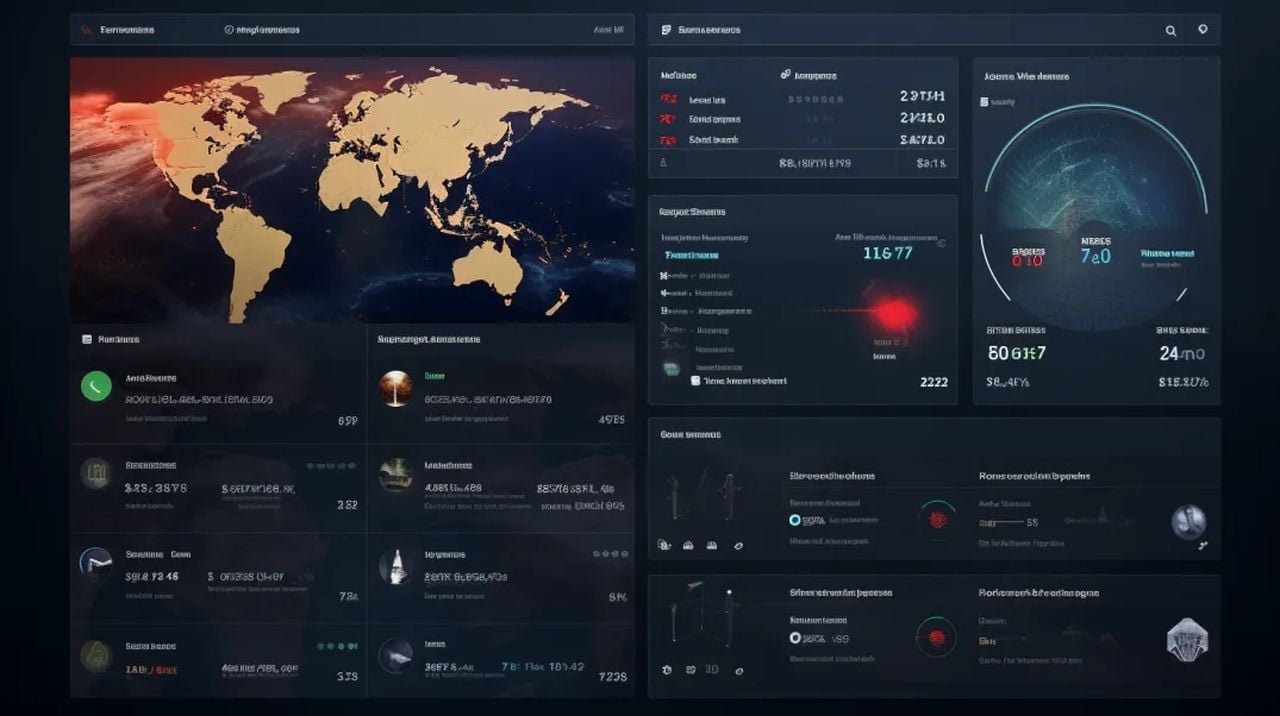Click the location pin icon in top bar

pyautogui.click(x=1202, y=29)
